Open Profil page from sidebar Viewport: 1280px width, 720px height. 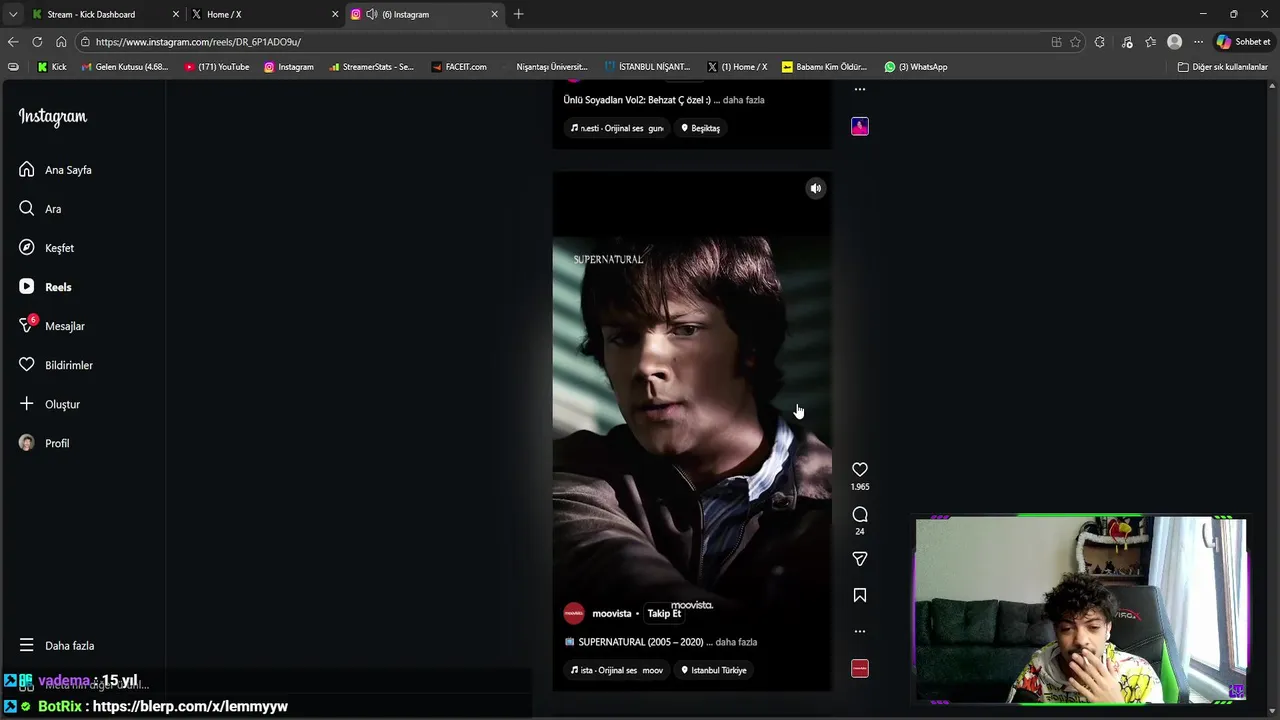(x=43, y=443)
